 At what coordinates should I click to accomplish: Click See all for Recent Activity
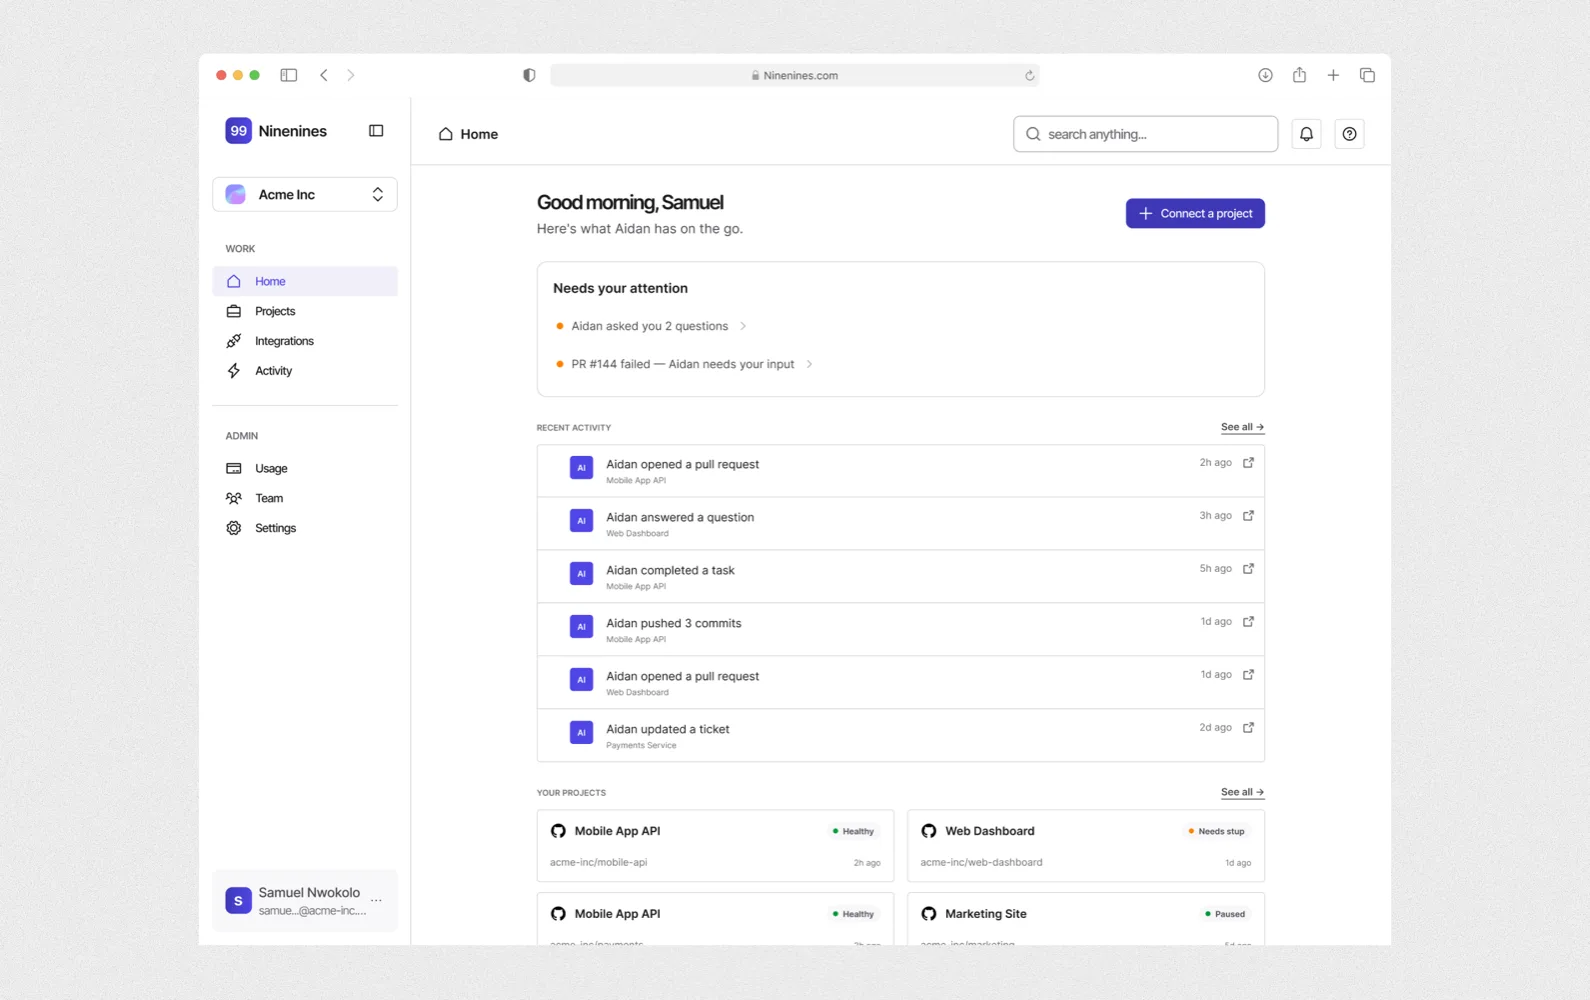tap(1242, 427)
